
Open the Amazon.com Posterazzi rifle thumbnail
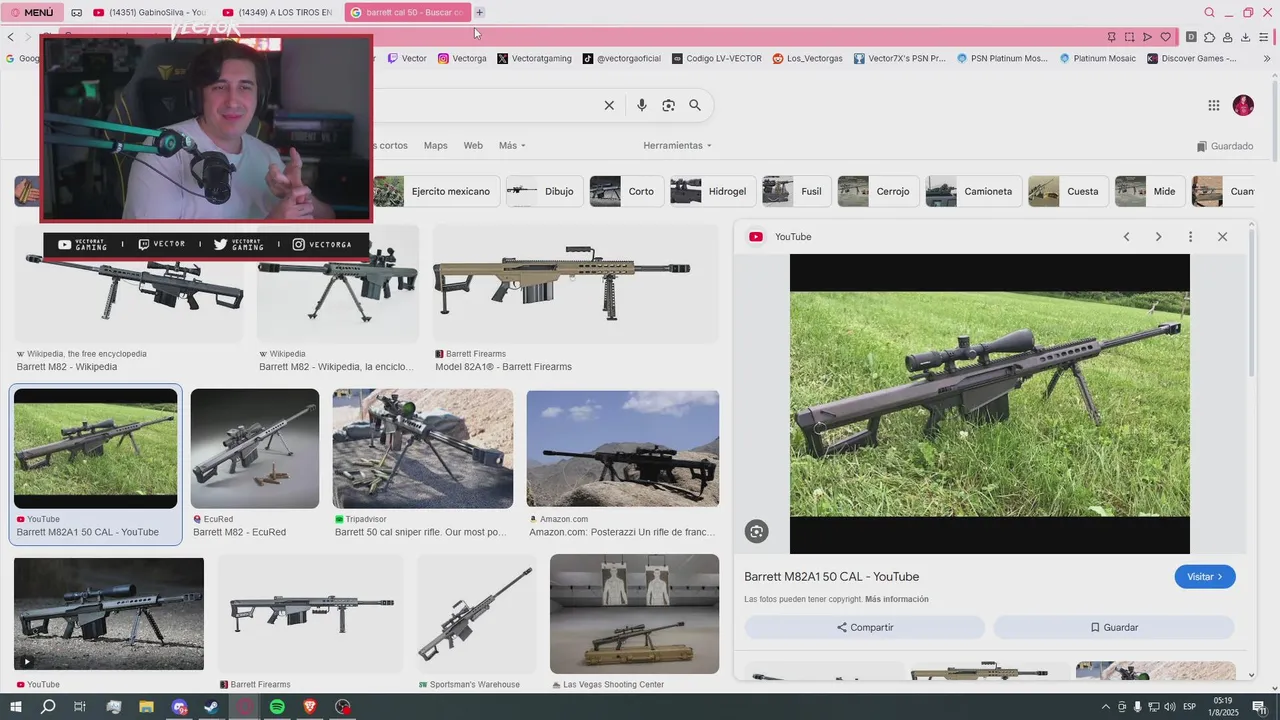tap(622, 448)
